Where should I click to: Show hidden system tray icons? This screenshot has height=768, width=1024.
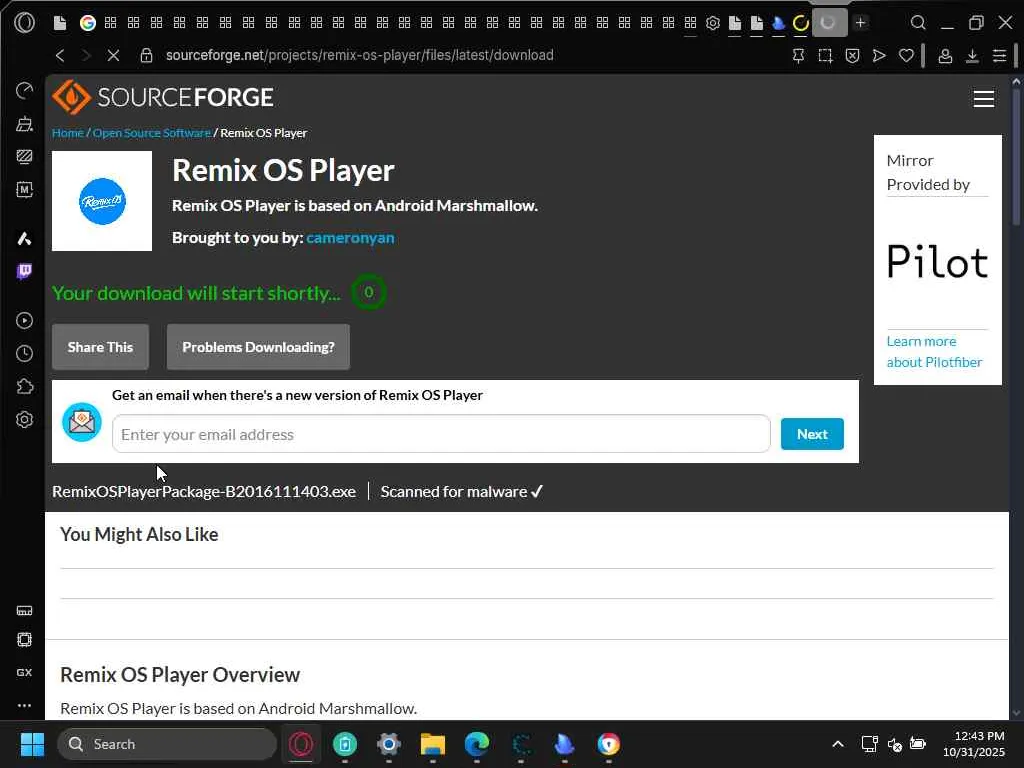coord(838,744)
